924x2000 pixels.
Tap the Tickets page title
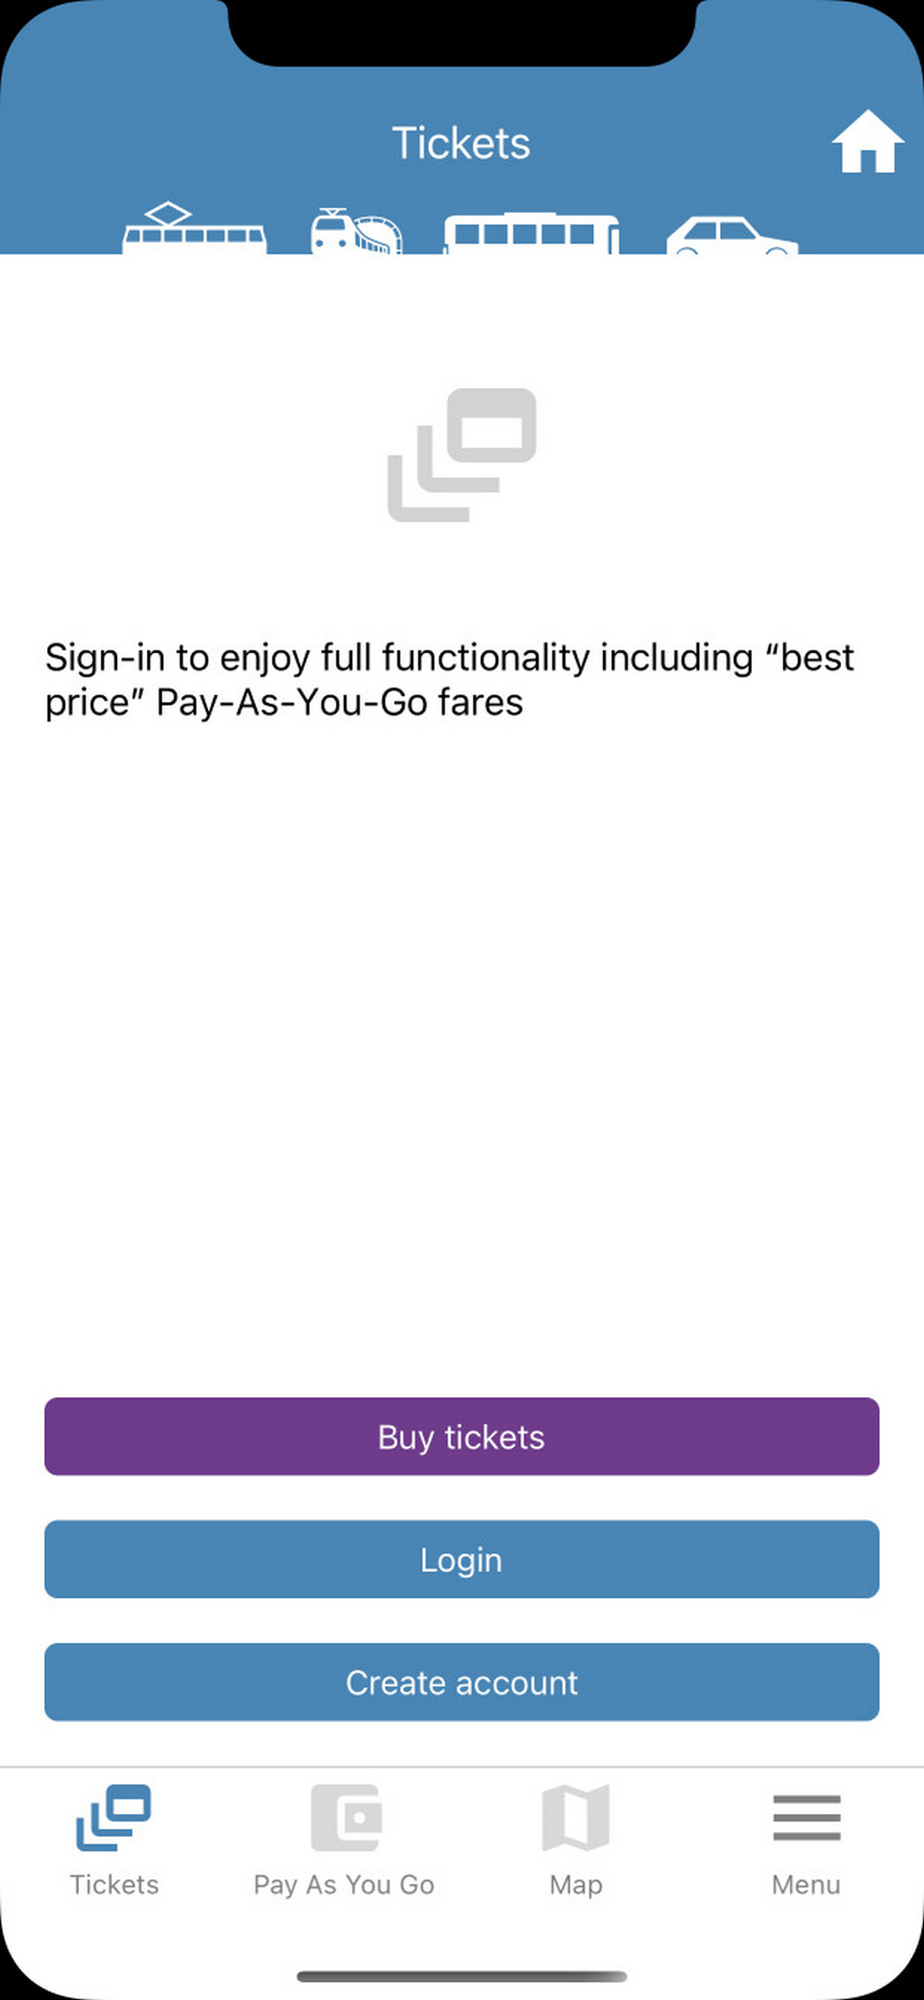pyautogui.click(x=461, y=143)
